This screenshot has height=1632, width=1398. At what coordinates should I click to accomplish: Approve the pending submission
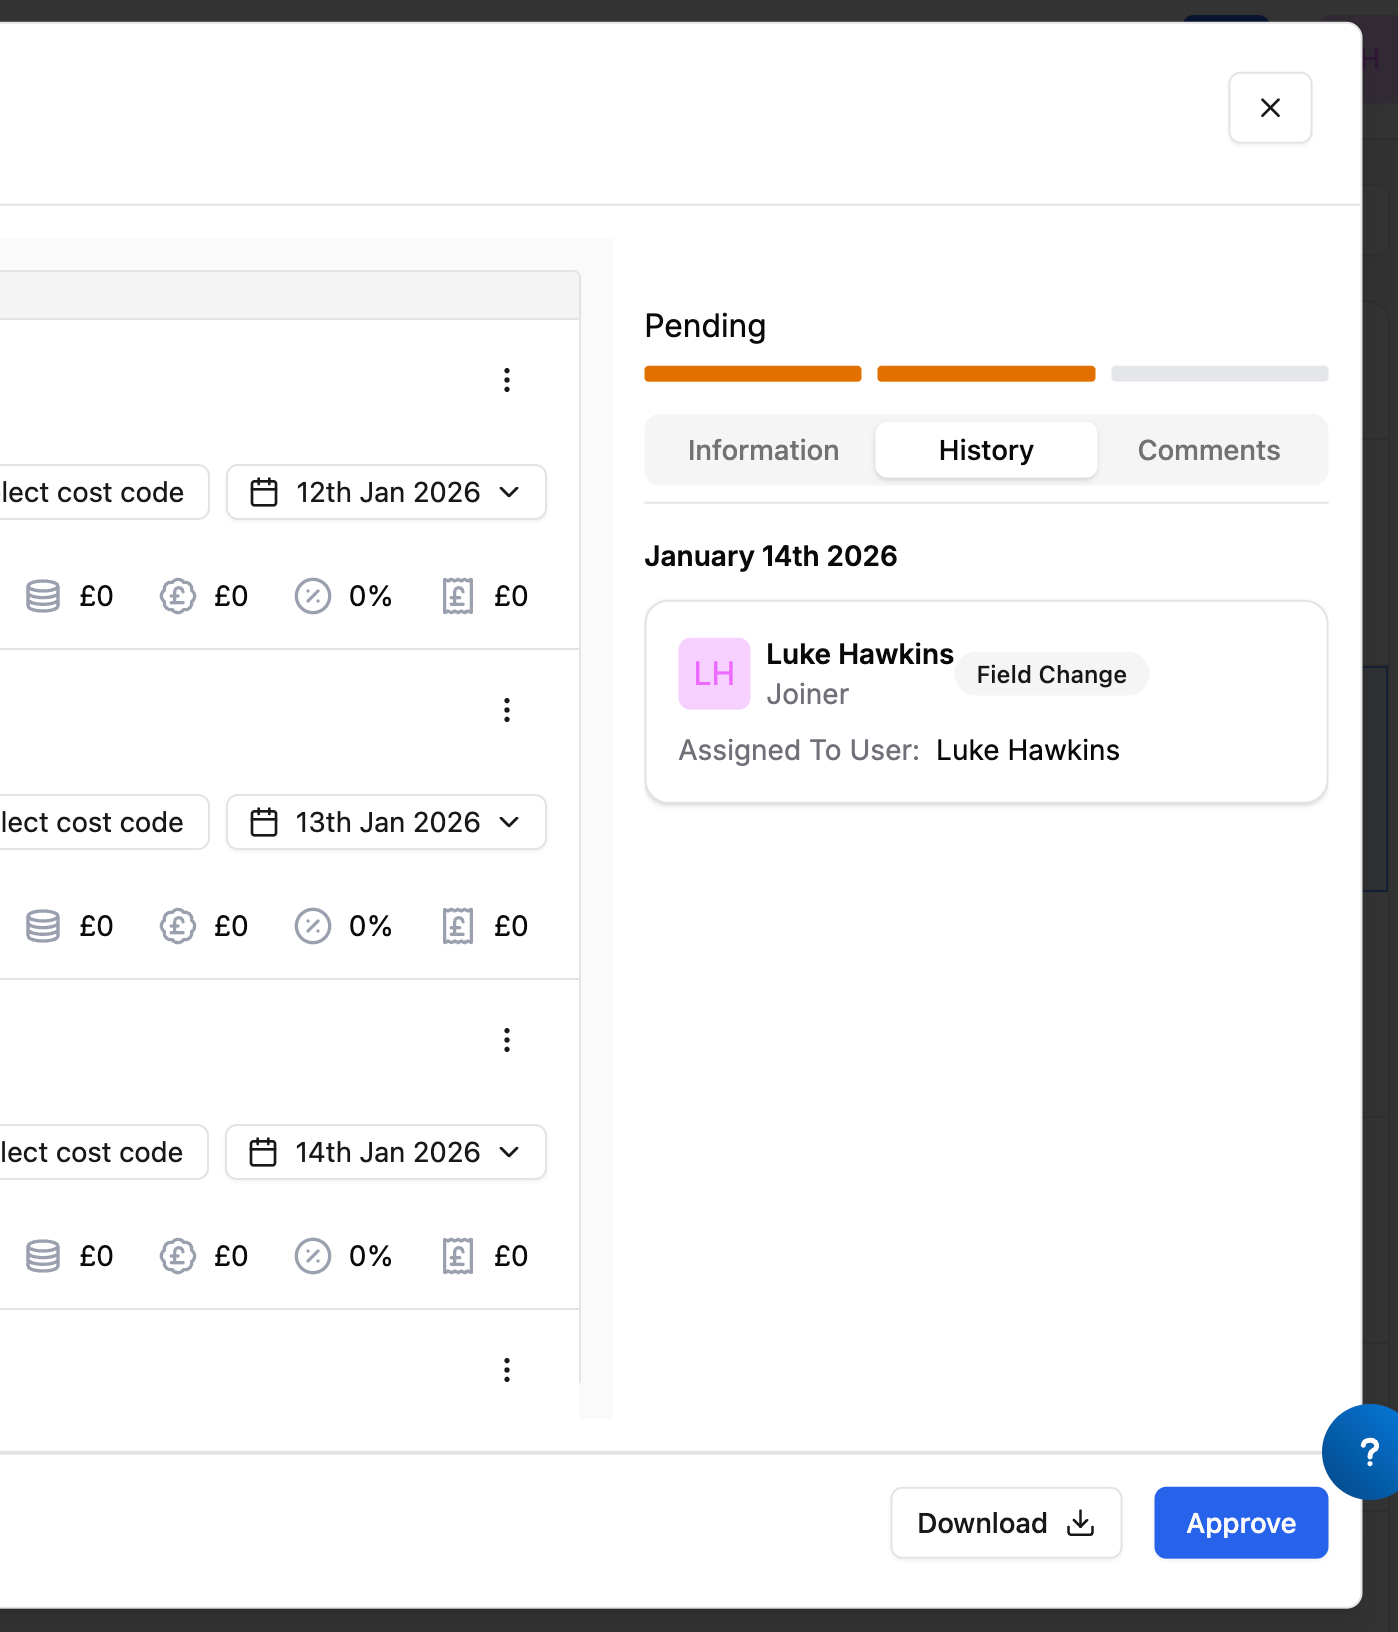click(x=1241, y=1523)
